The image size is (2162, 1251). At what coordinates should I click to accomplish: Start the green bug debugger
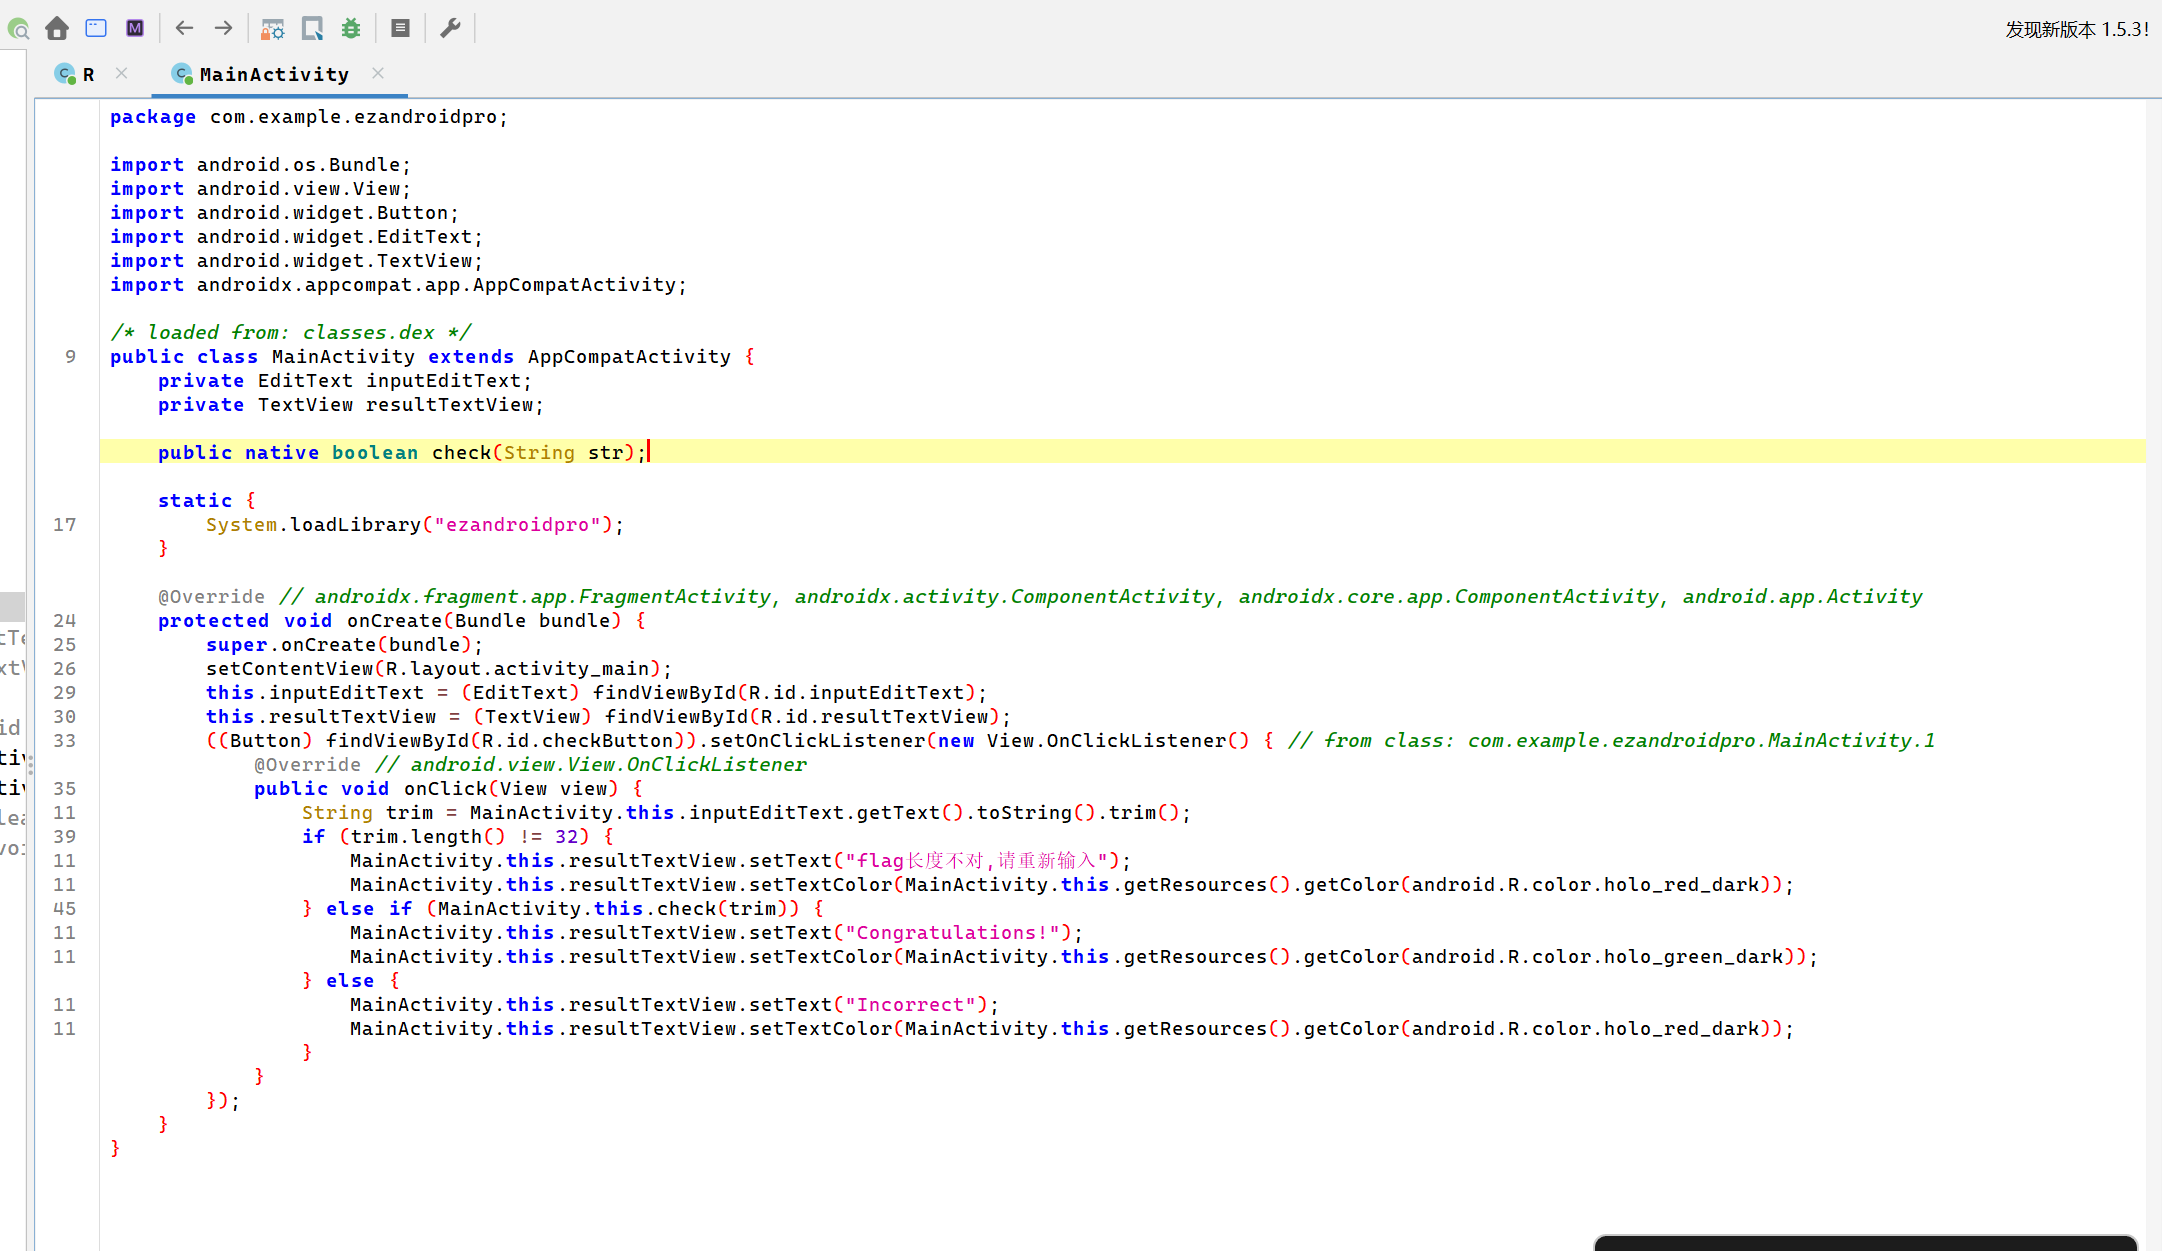click(351, 29)
